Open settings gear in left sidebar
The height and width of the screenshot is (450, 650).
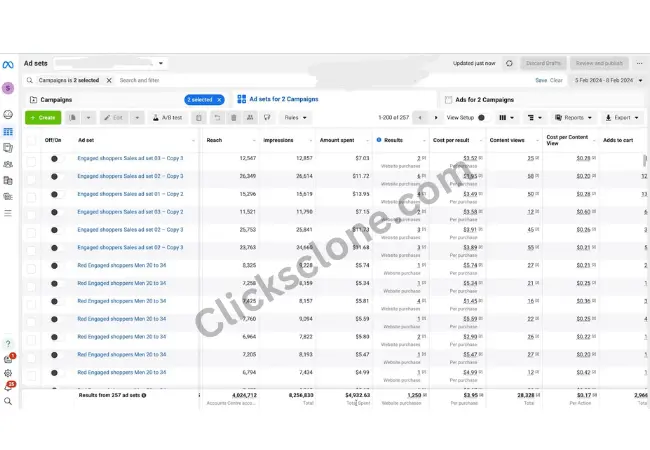pos(8,373)
